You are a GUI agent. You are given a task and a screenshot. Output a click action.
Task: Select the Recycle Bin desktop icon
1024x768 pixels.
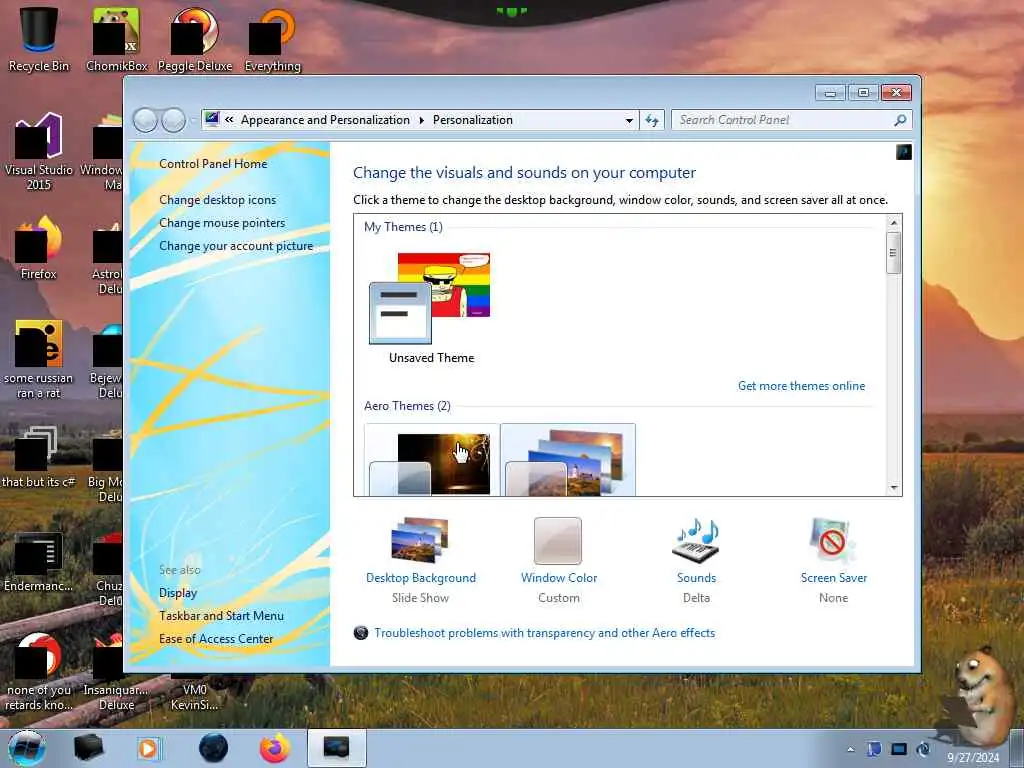tap(39, 39)
